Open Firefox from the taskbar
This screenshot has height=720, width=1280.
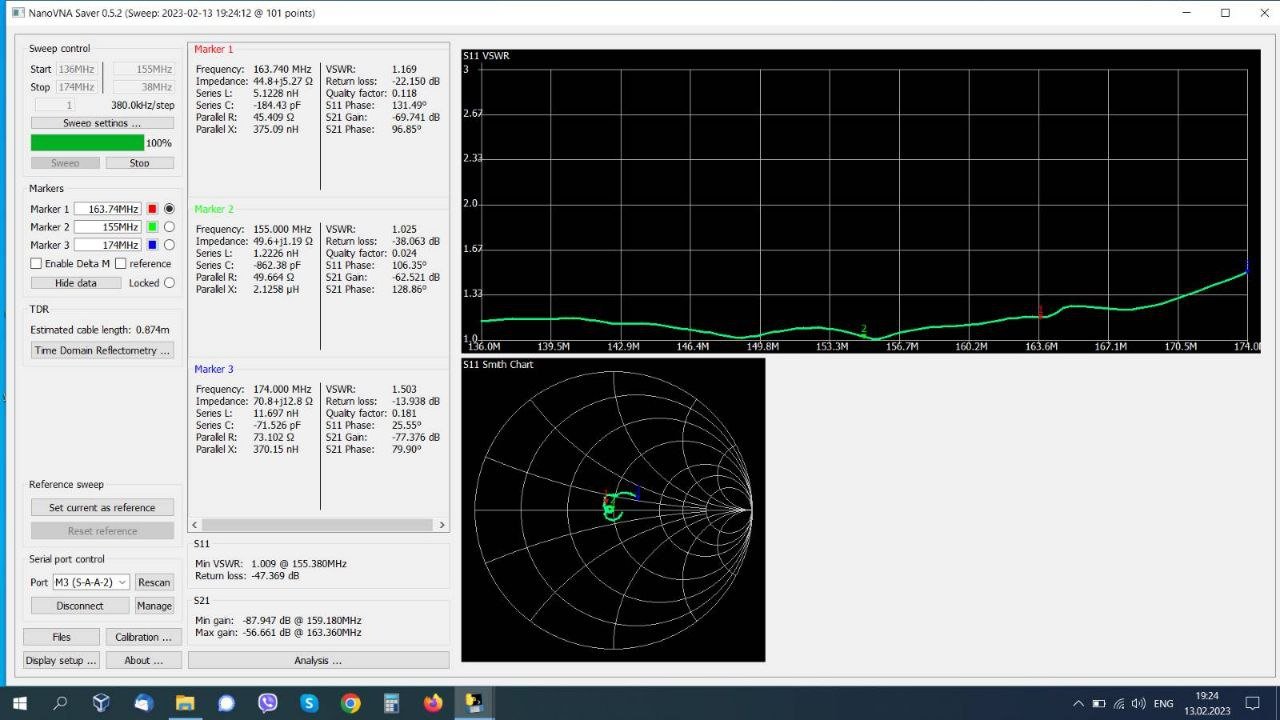tap(433, 703)
